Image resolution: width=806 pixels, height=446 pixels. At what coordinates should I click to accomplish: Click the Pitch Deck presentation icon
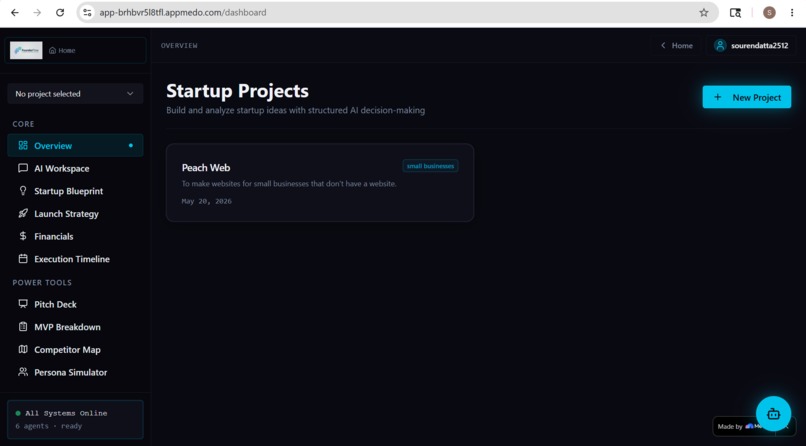click(x=23, y=304)
